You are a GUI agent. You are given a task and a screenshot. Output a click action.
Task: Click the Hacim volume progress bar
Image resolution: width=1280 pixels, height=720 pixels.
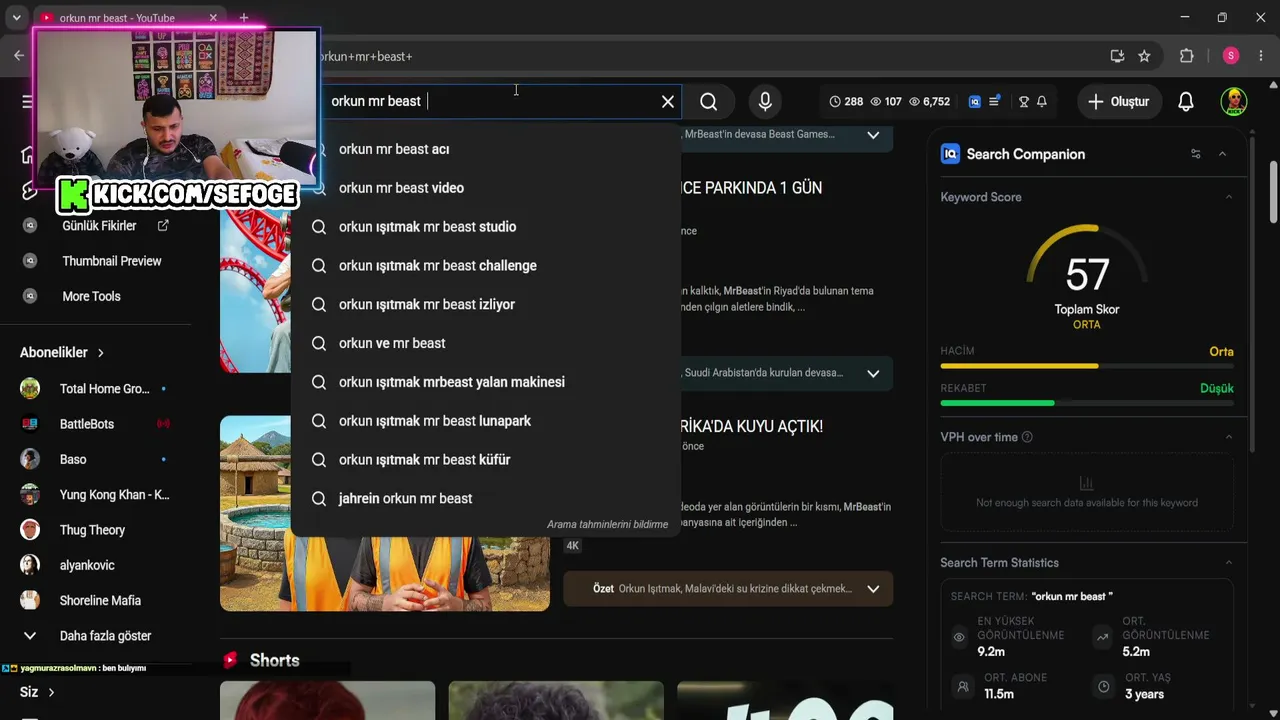pos(1087,366)
